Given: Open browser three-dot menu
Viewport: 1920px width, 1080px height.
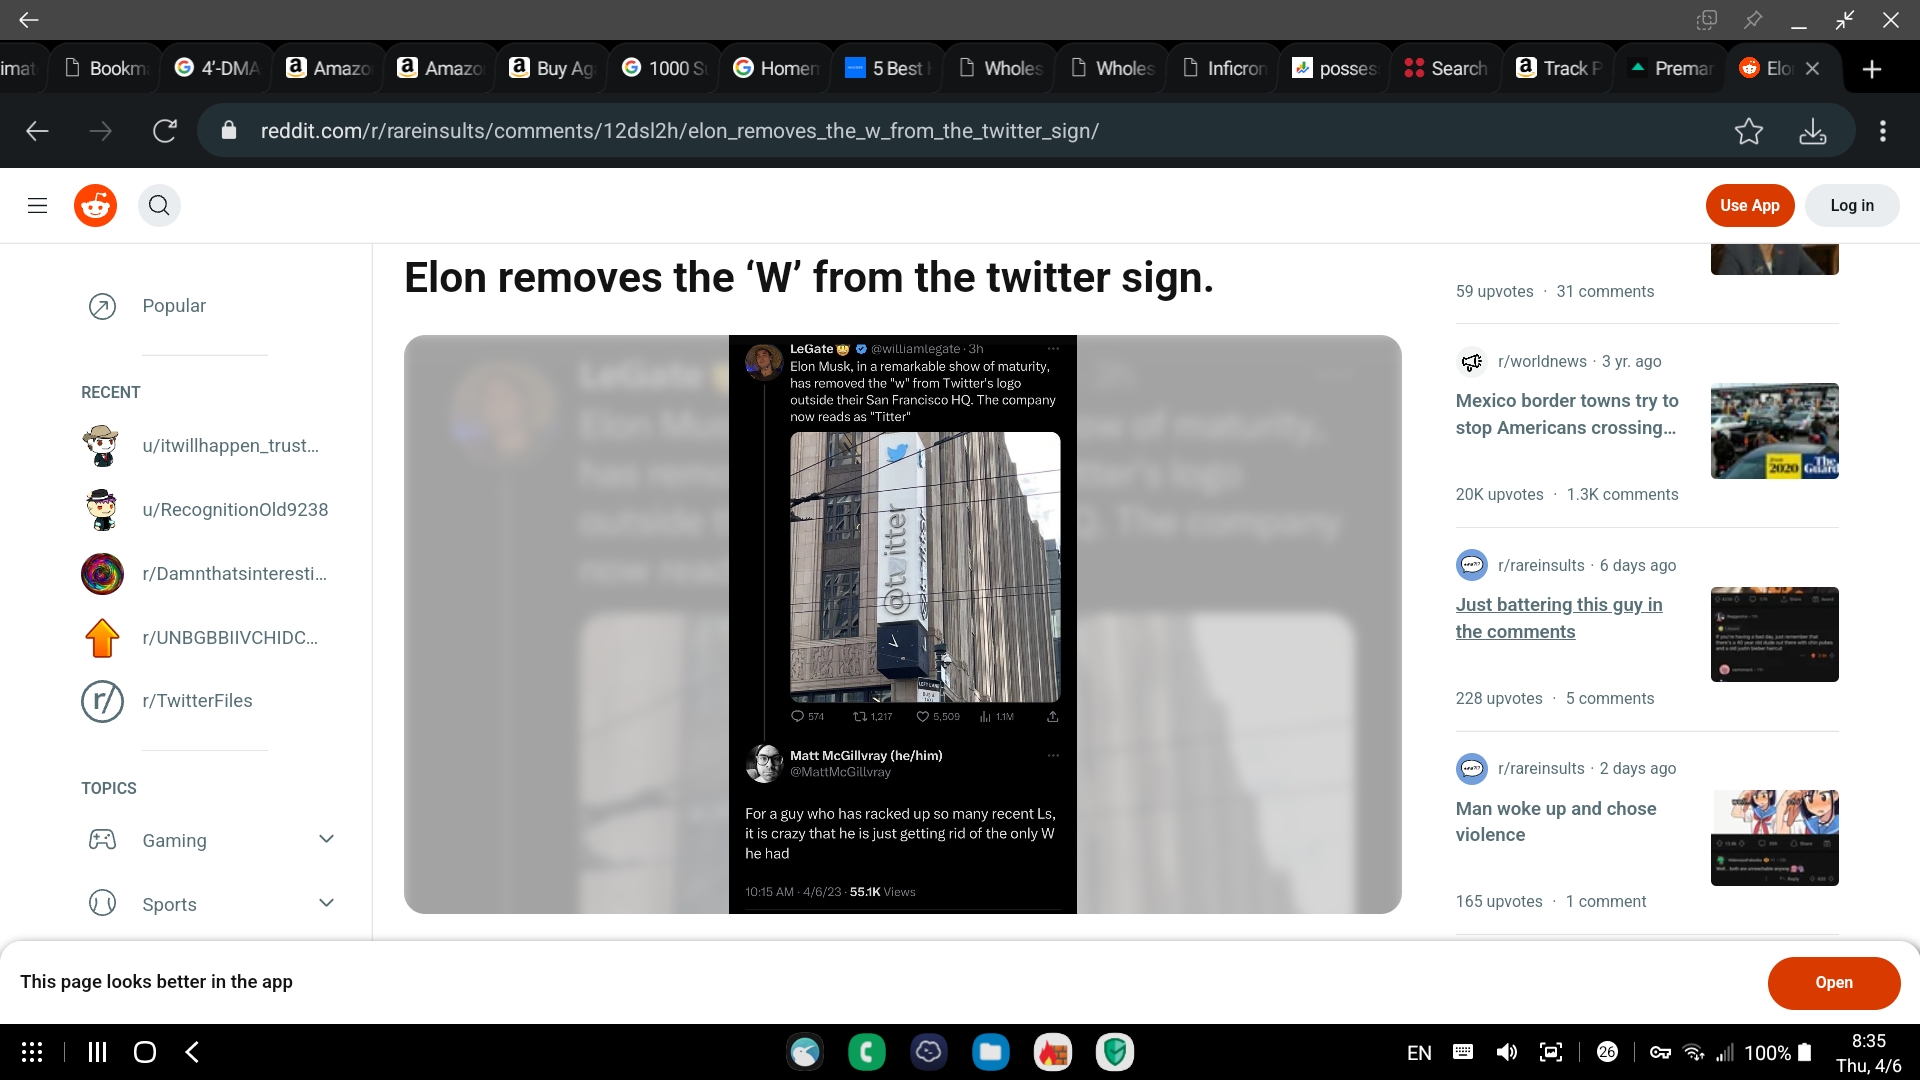Looking at the screenshot, I should click(1882, 131).
